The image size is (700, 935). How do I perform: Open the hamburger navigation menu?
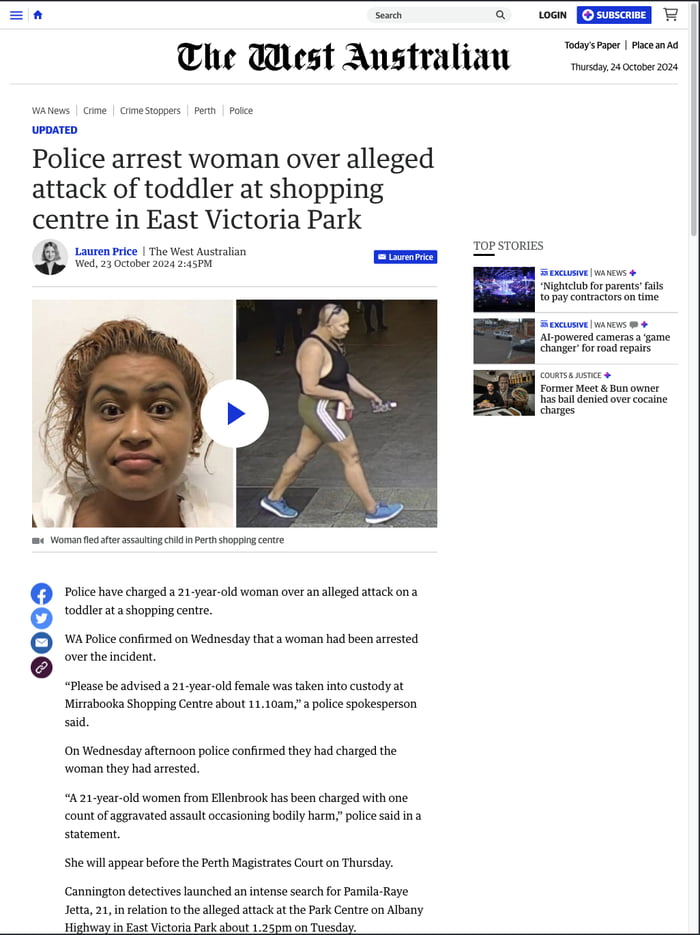point(16,15)
